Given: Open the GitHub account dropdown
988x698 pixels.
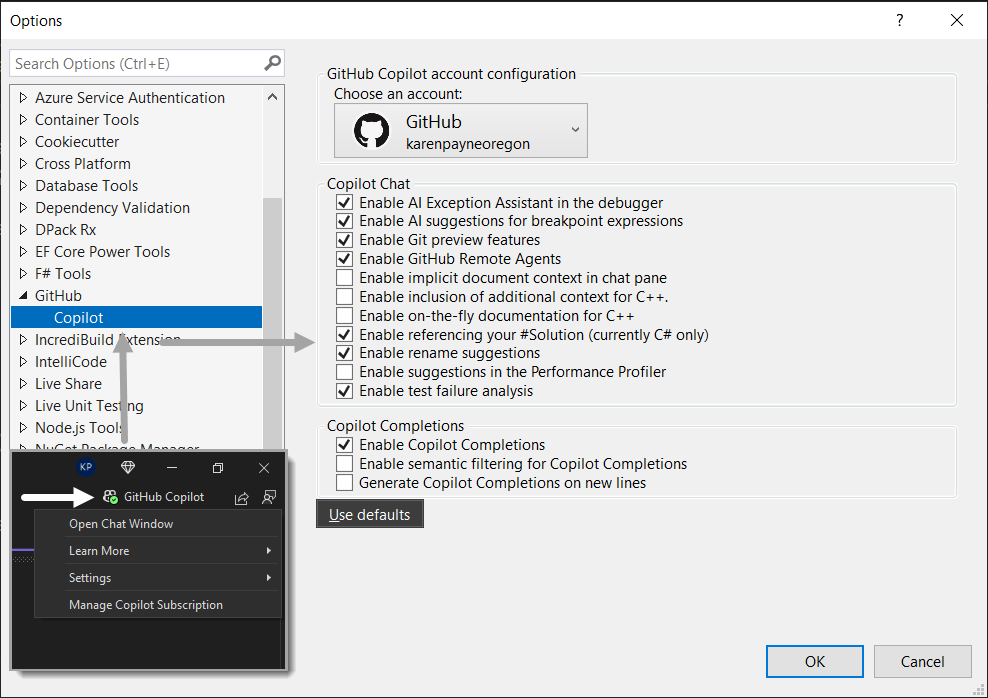Looking at the screenshot, I should pyautogui.click(x=461, y=130).
